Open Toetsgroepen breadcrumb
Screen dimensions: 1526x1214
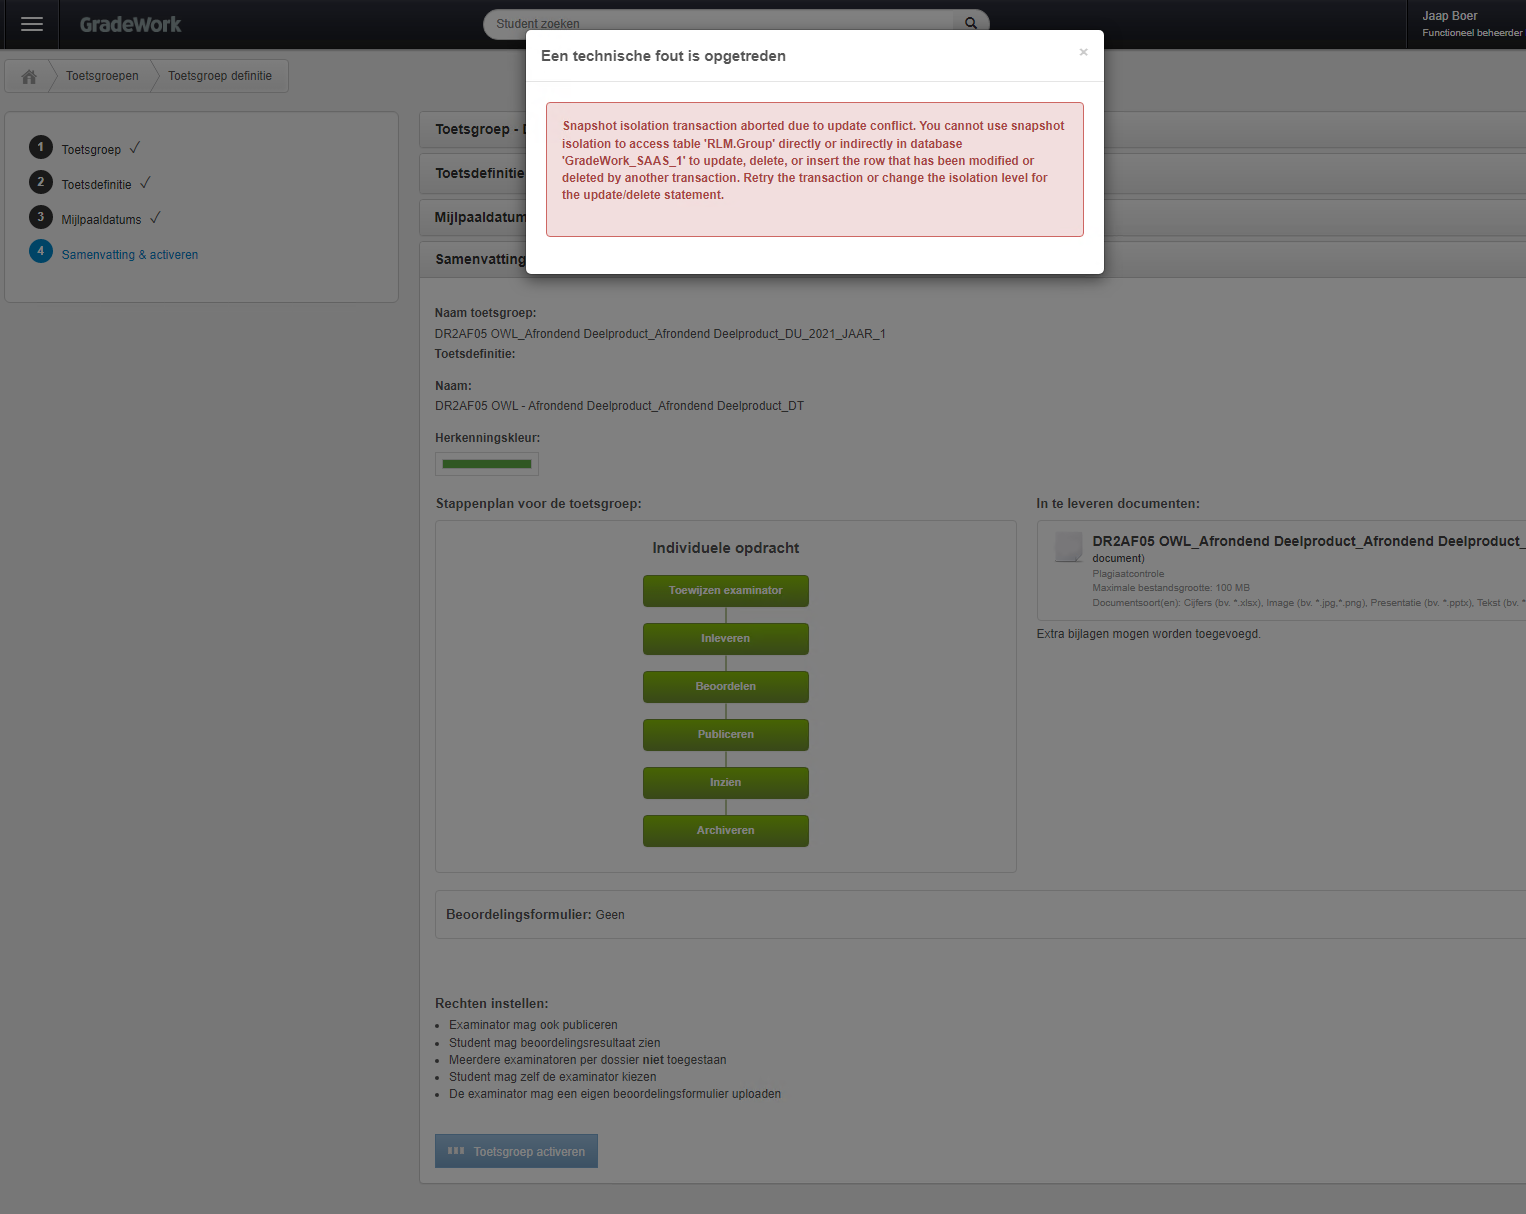pyautogui.click(x=102, y=76)
